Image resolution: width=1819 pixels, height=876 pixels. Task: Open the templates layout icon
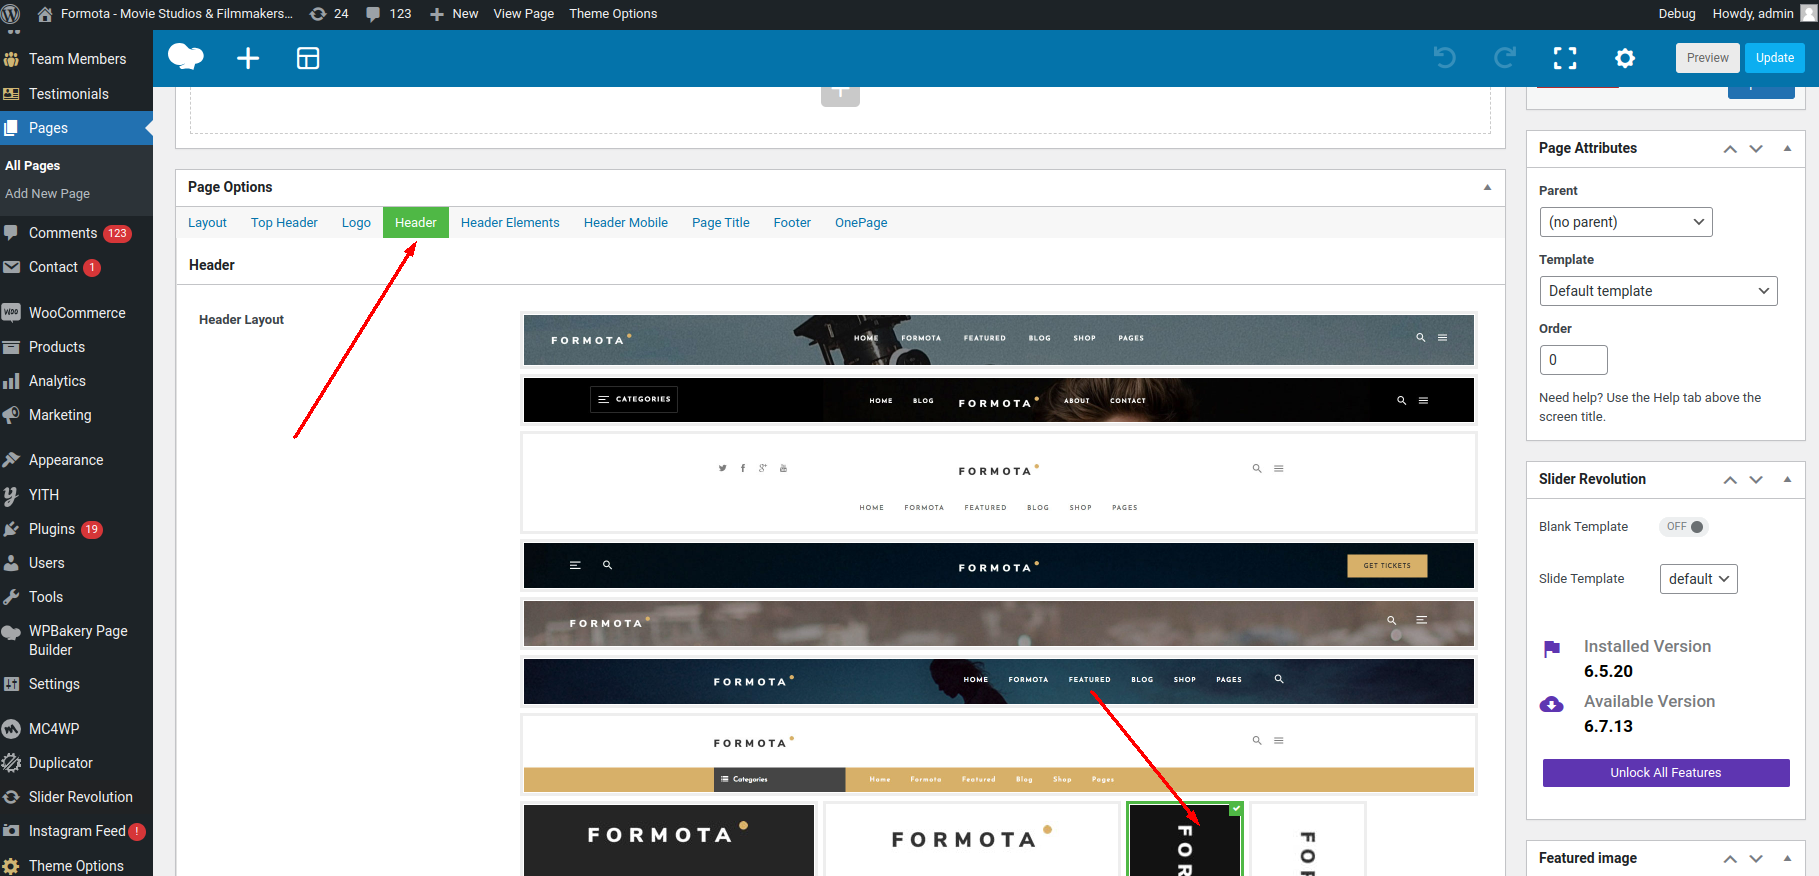pos(308,58)
